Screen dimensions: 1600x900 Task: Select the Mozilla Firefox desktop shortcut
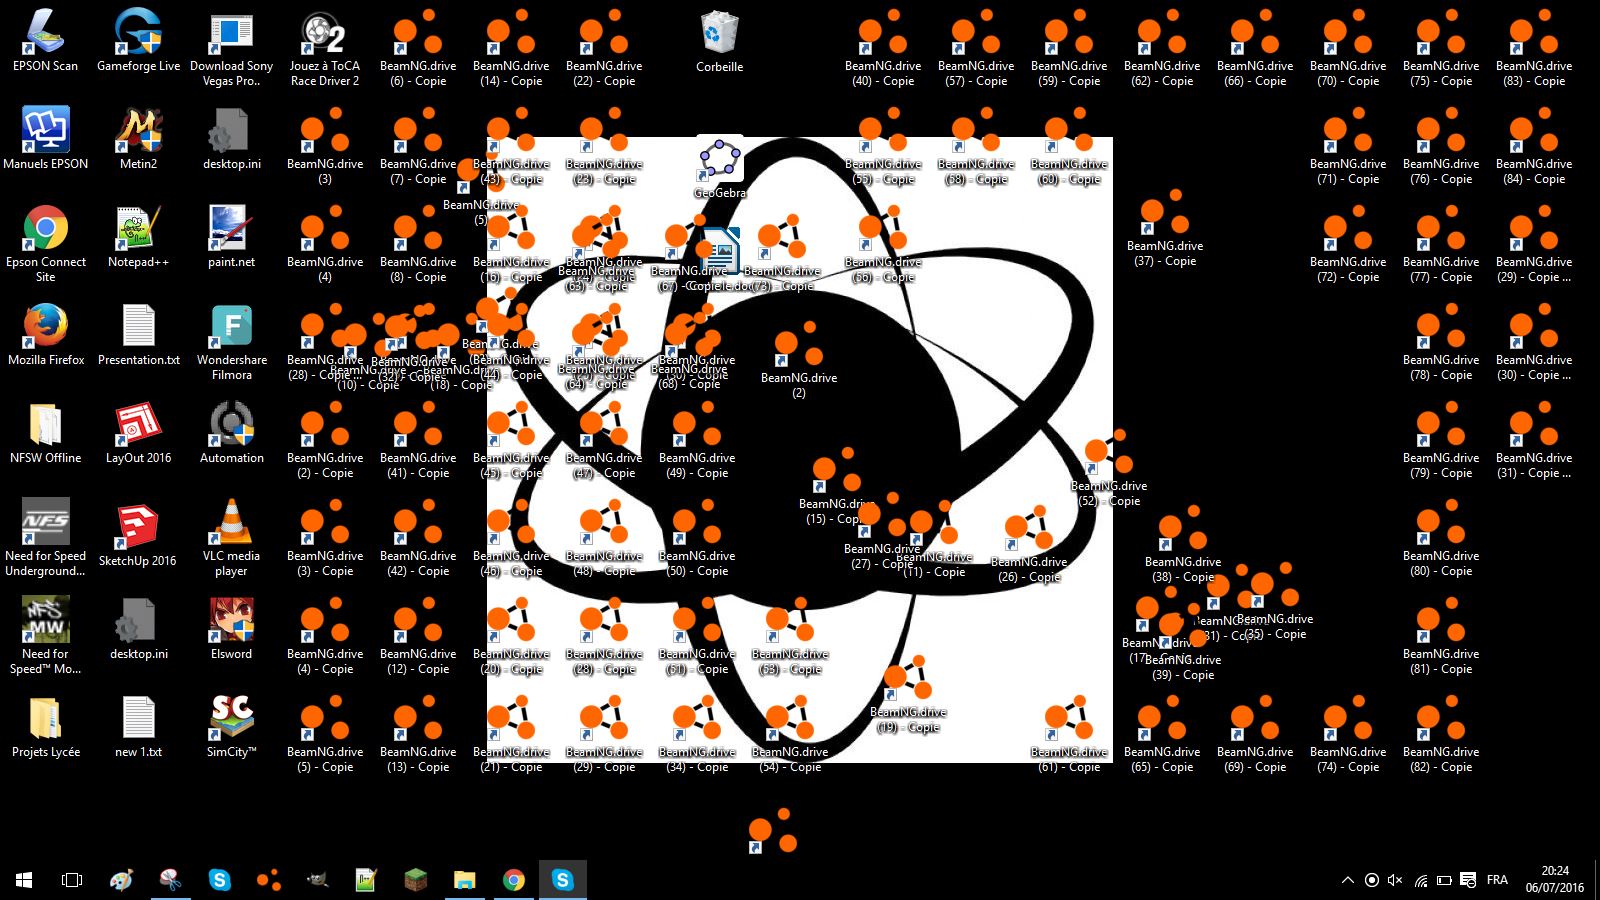45,336
